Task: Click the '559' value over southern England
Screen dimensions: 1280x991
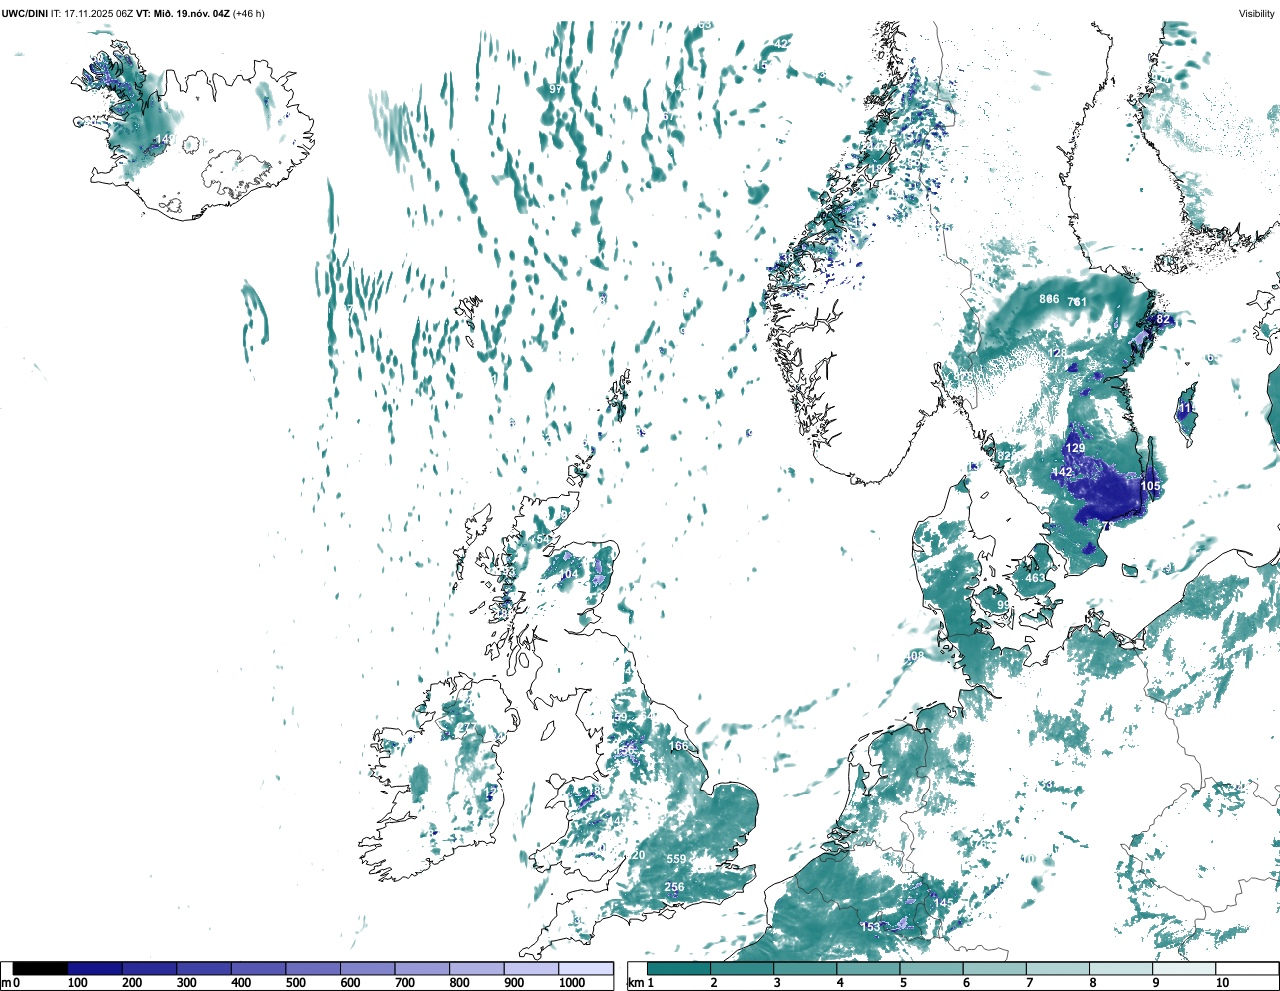Action: coord(676,859)
